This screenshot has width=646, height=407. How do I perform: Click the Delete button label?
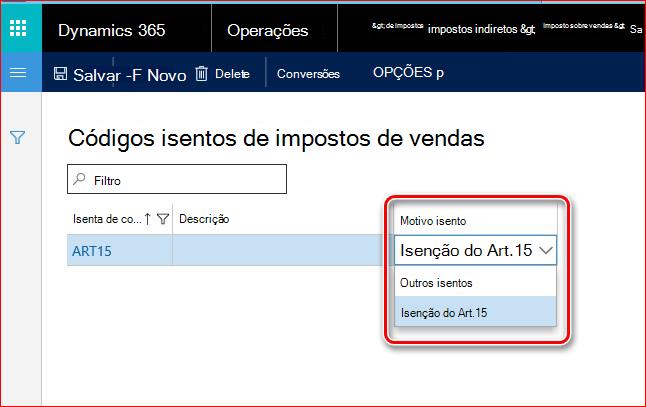click(x=232, y=74)
